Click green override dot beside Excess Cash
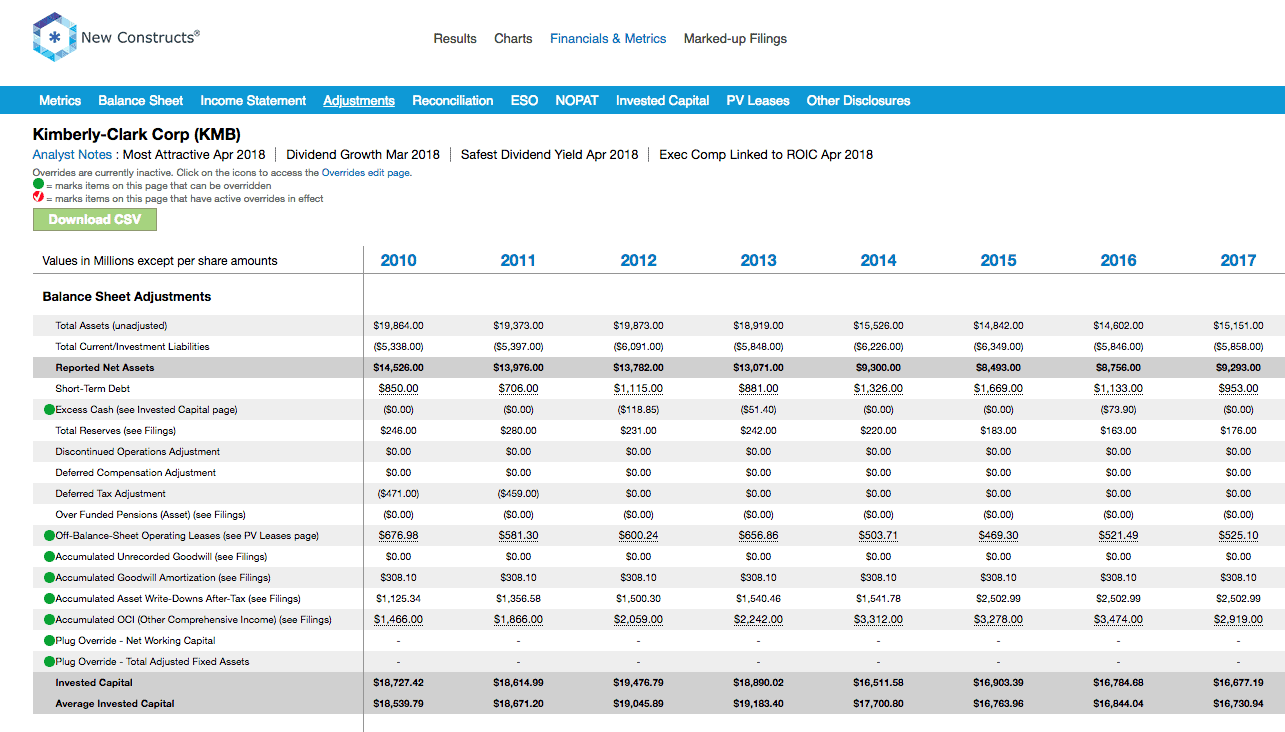This screenshot has height=732, width=1285. point(49,410)
